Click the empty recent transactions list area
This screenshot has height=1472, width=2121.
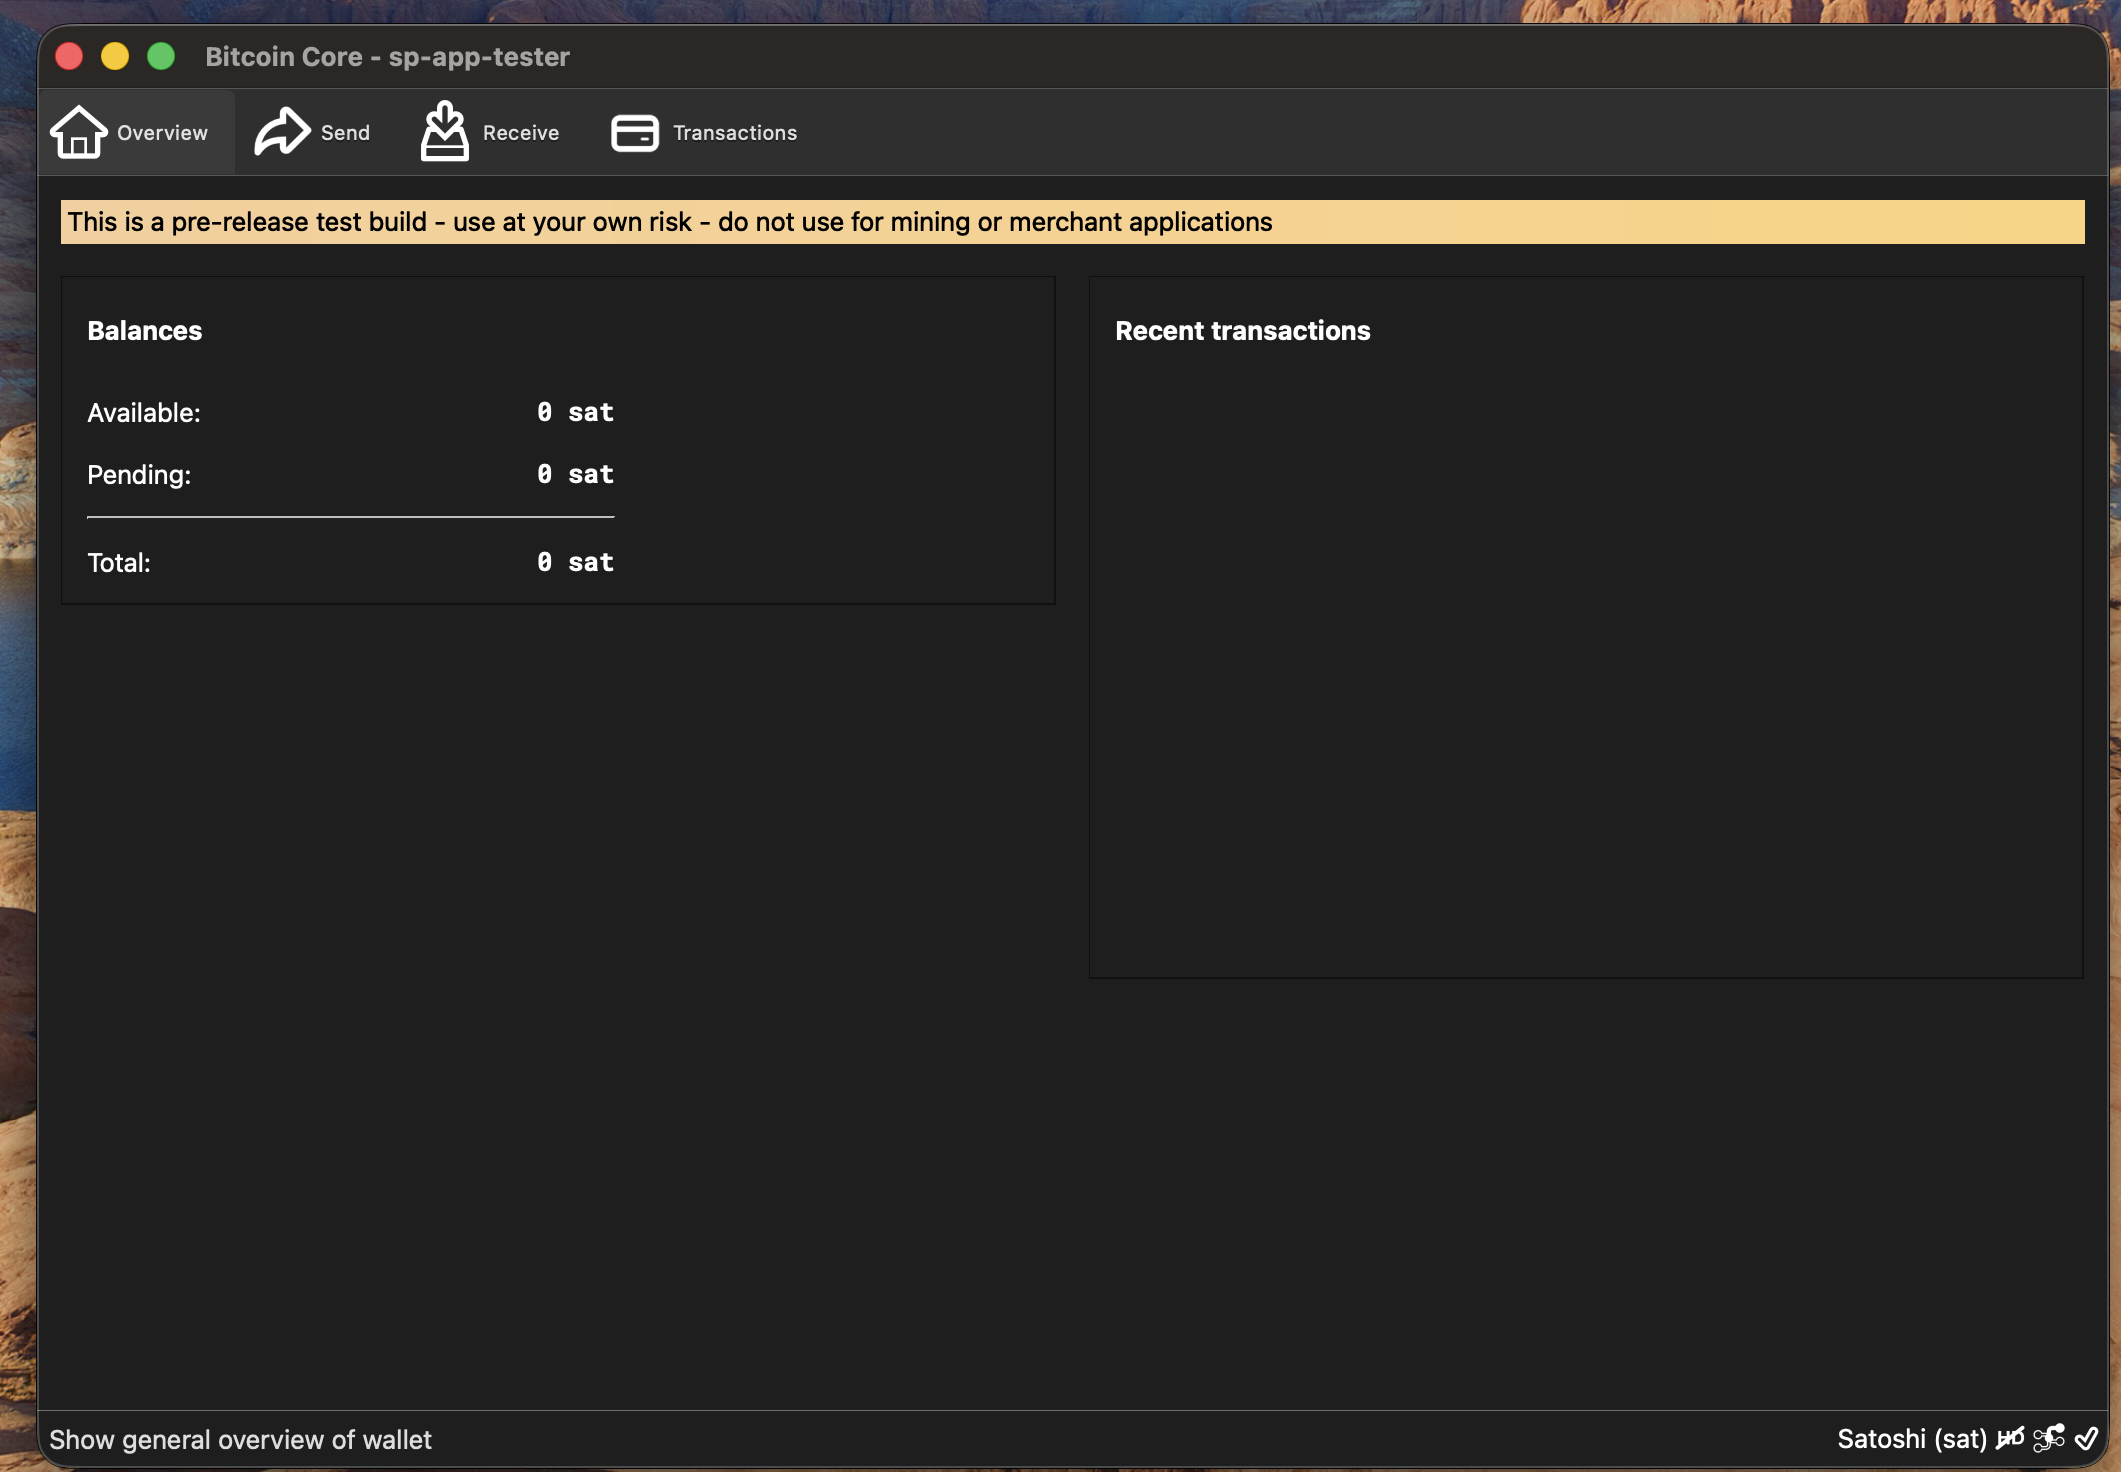(x=1585, y=660)
